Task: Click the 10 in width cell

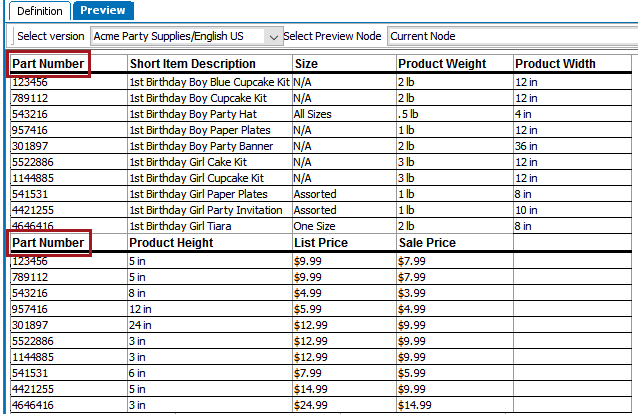Action: [x=572, y=210]
